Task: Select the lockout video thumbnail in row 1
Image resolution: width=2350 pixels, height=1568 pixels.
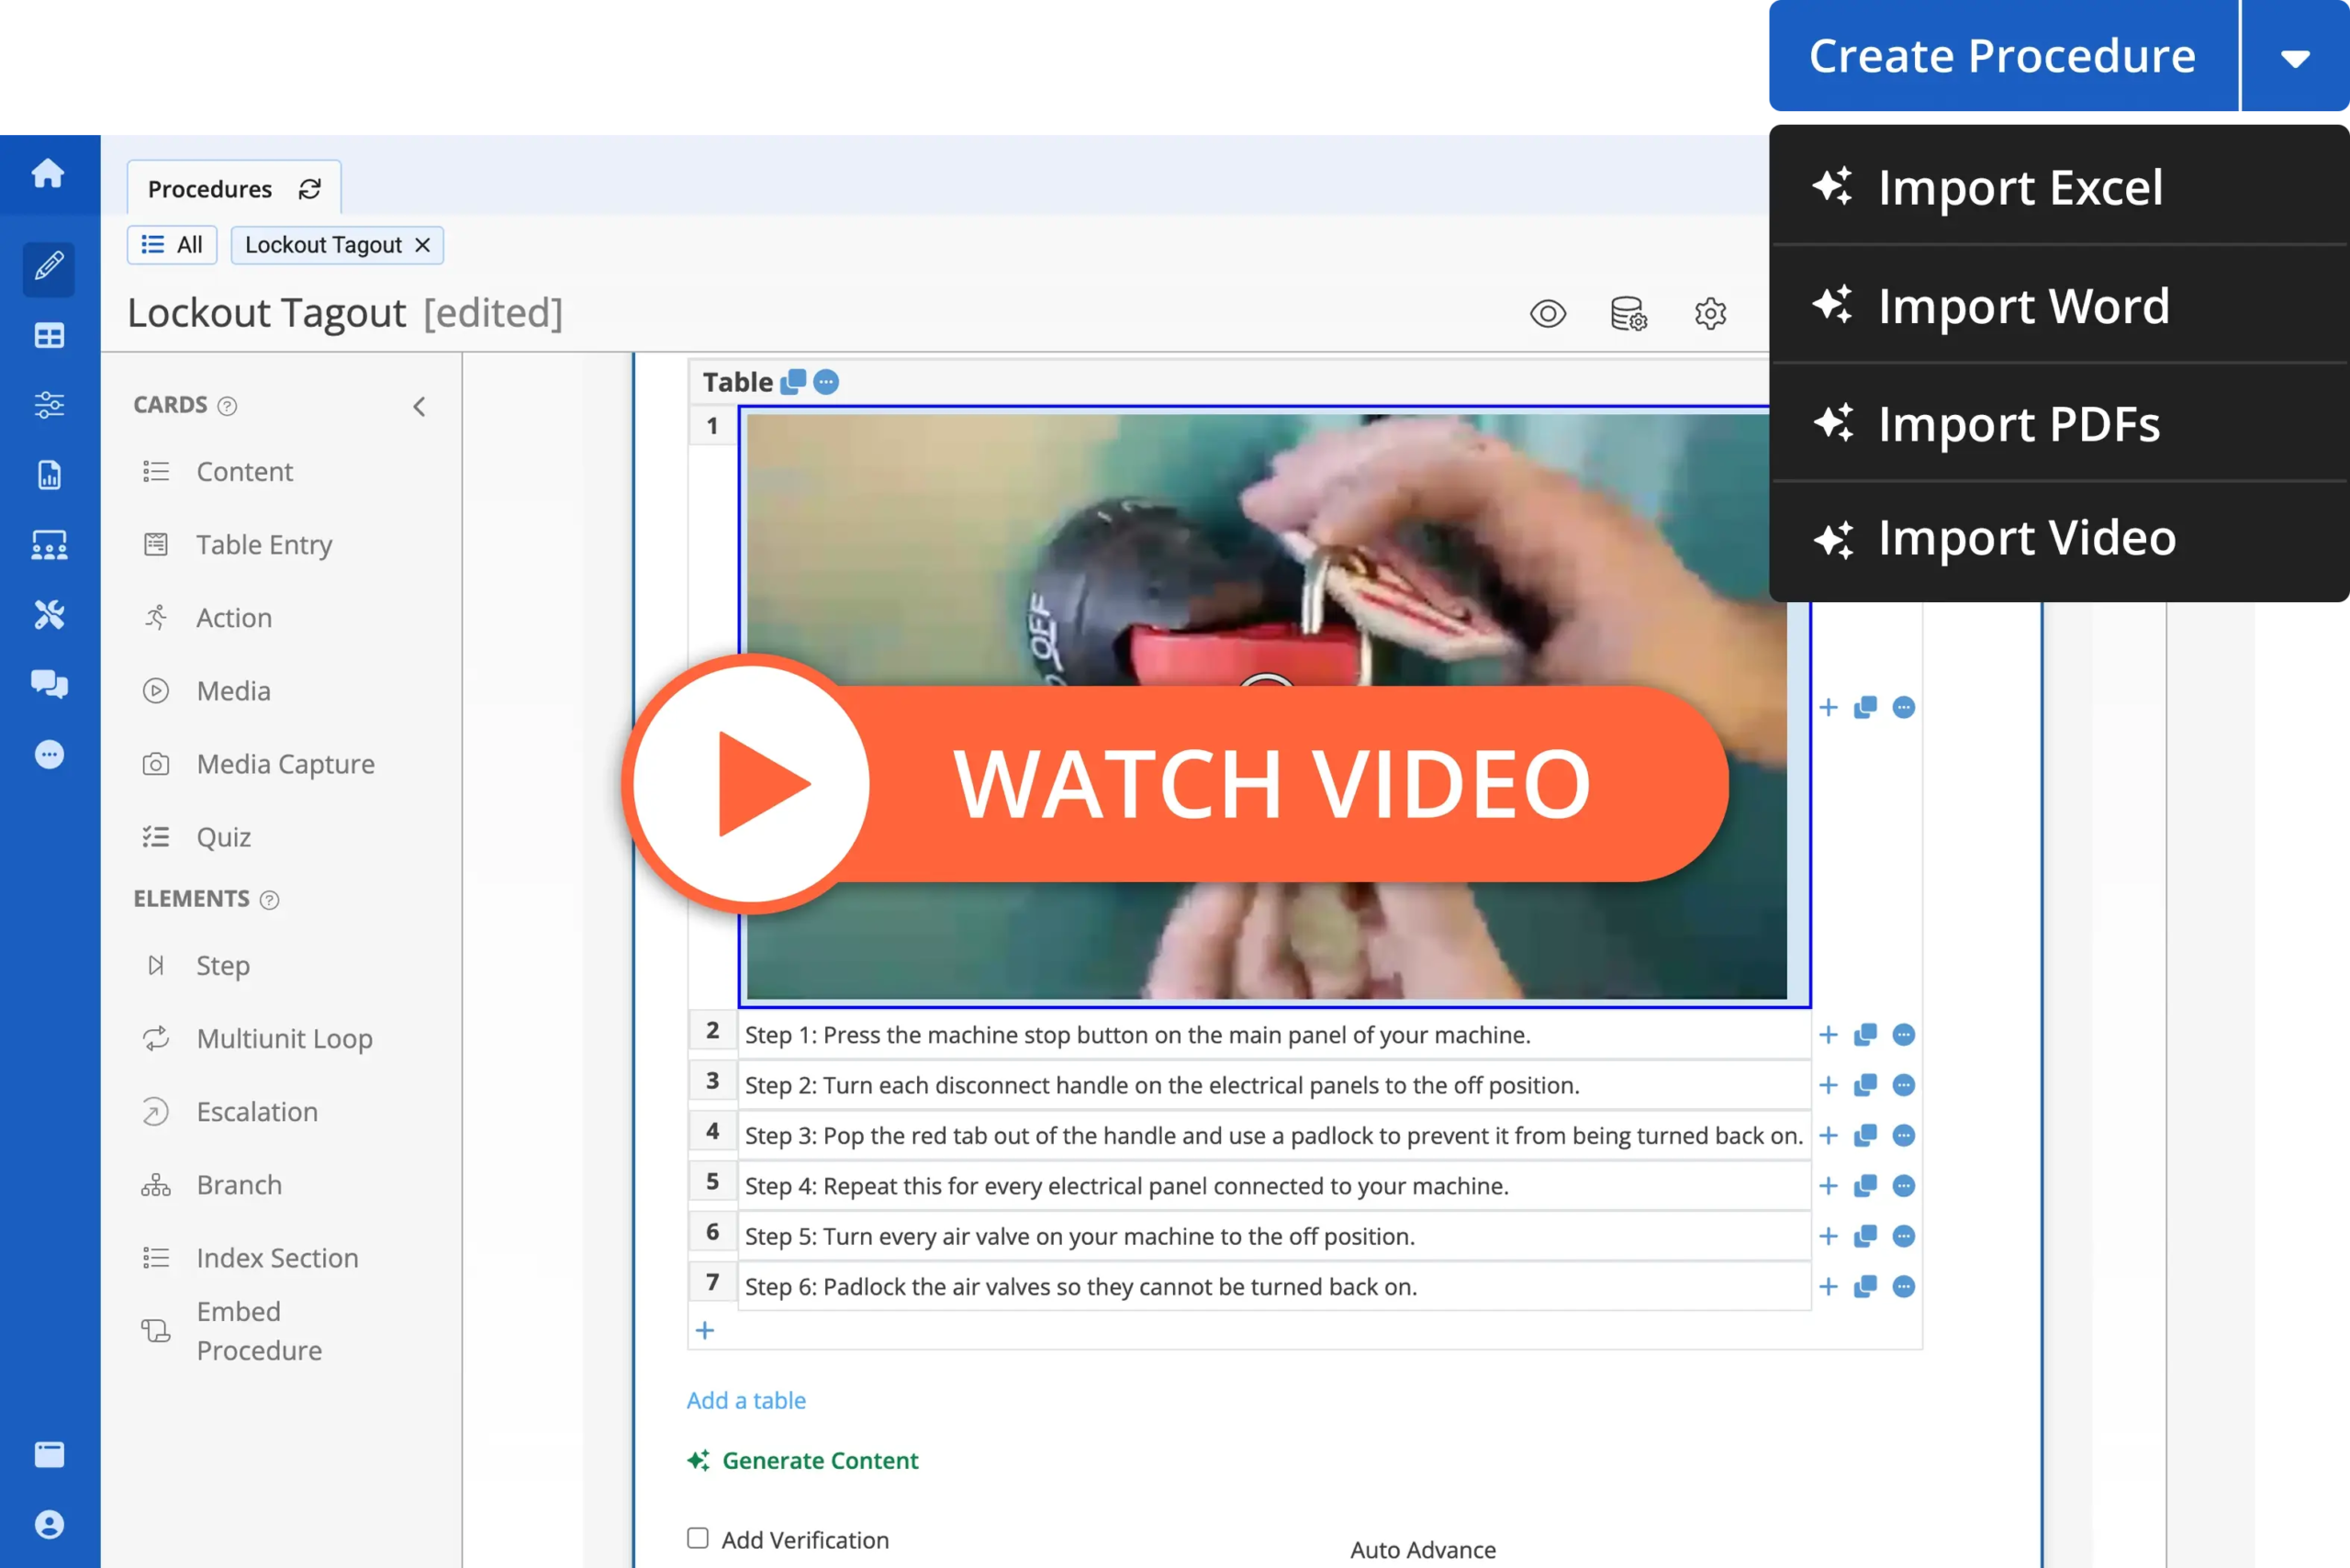Action: [x=1266, y=706]
